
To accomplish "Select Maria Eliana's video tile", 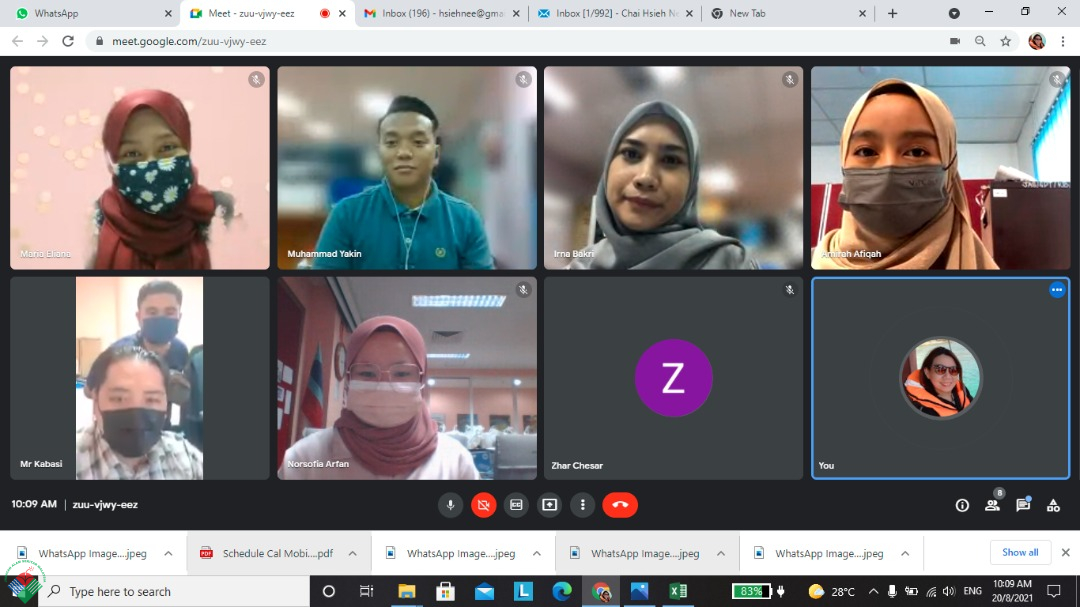I will 140,167.
